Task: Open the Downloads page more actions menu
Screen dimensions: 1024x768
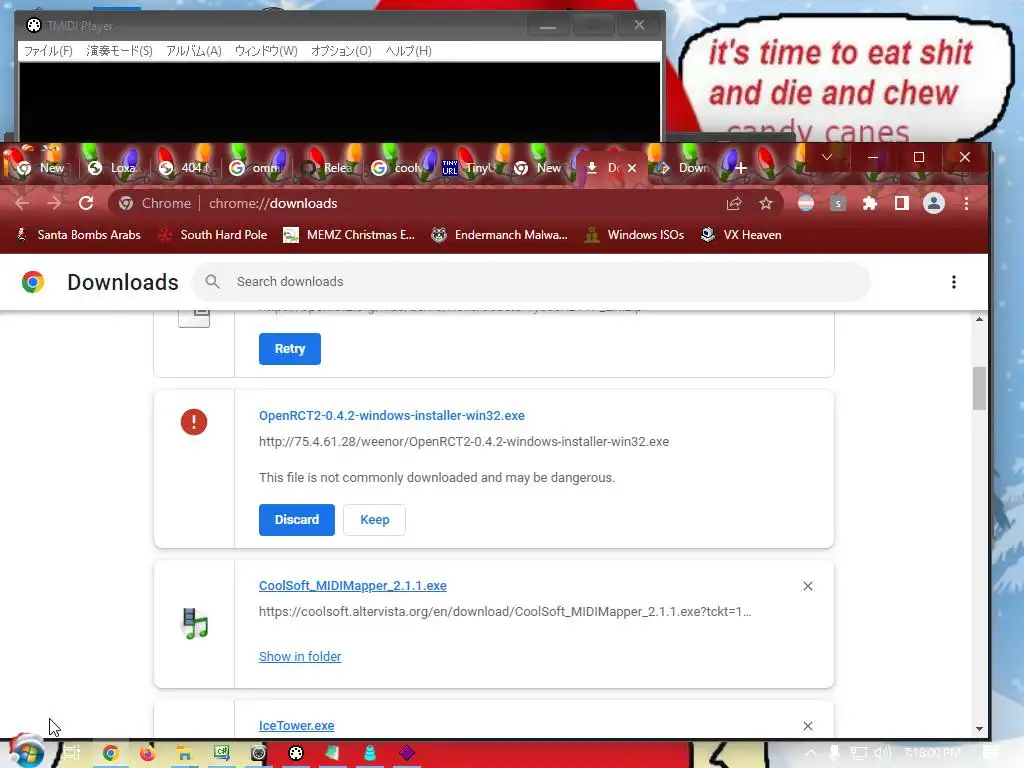Action: [953, 281]
